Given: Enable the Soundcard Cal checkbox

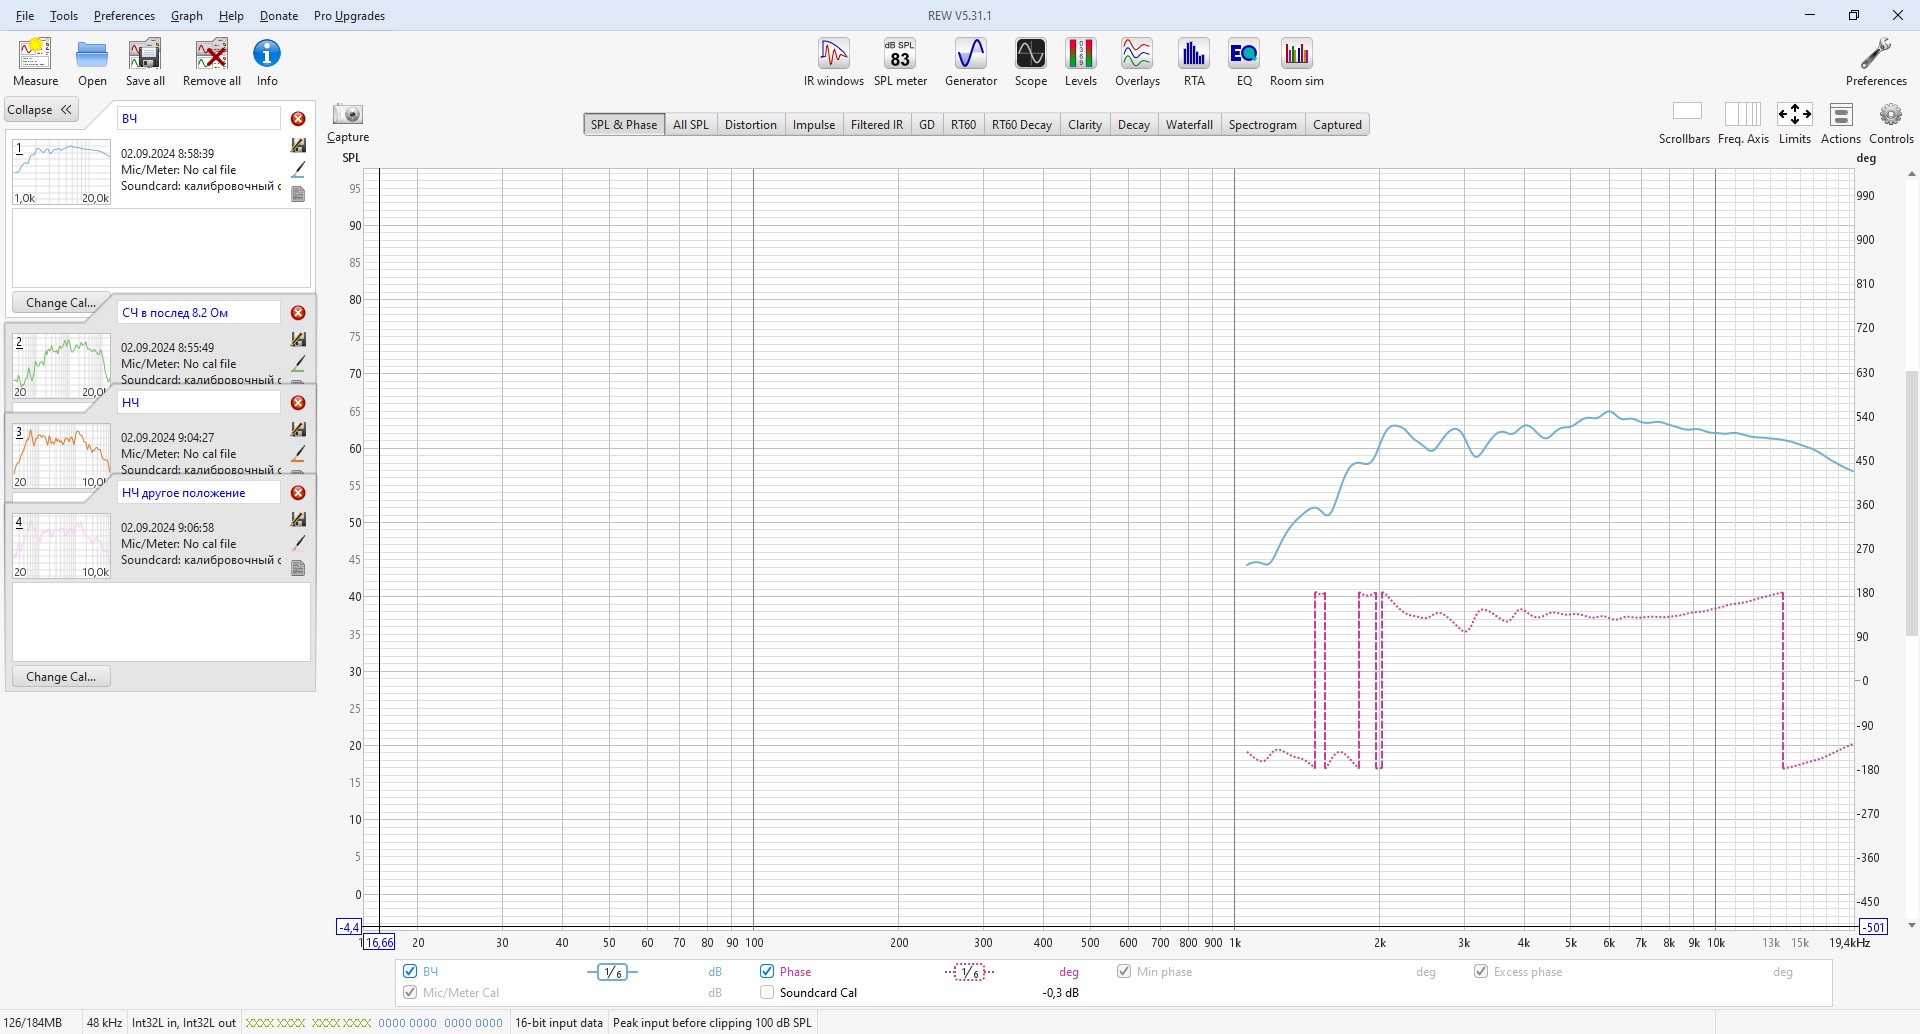Looking at the screenshot, I should [767, 992].
